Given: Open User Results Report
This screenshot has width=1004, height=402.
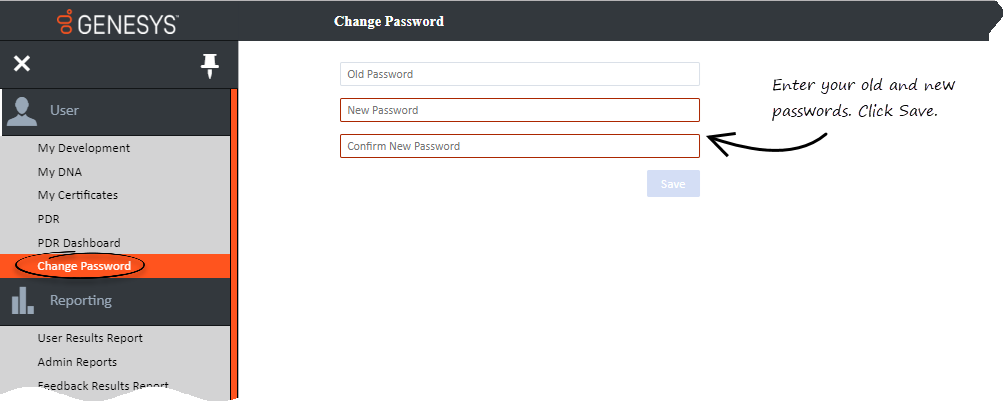Looking at the screenshot, I should (90, 338).
